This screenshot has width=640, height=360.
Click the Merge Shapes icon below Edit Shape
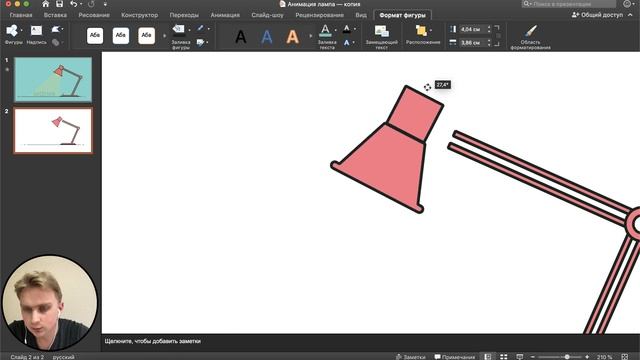pos(57,42)
